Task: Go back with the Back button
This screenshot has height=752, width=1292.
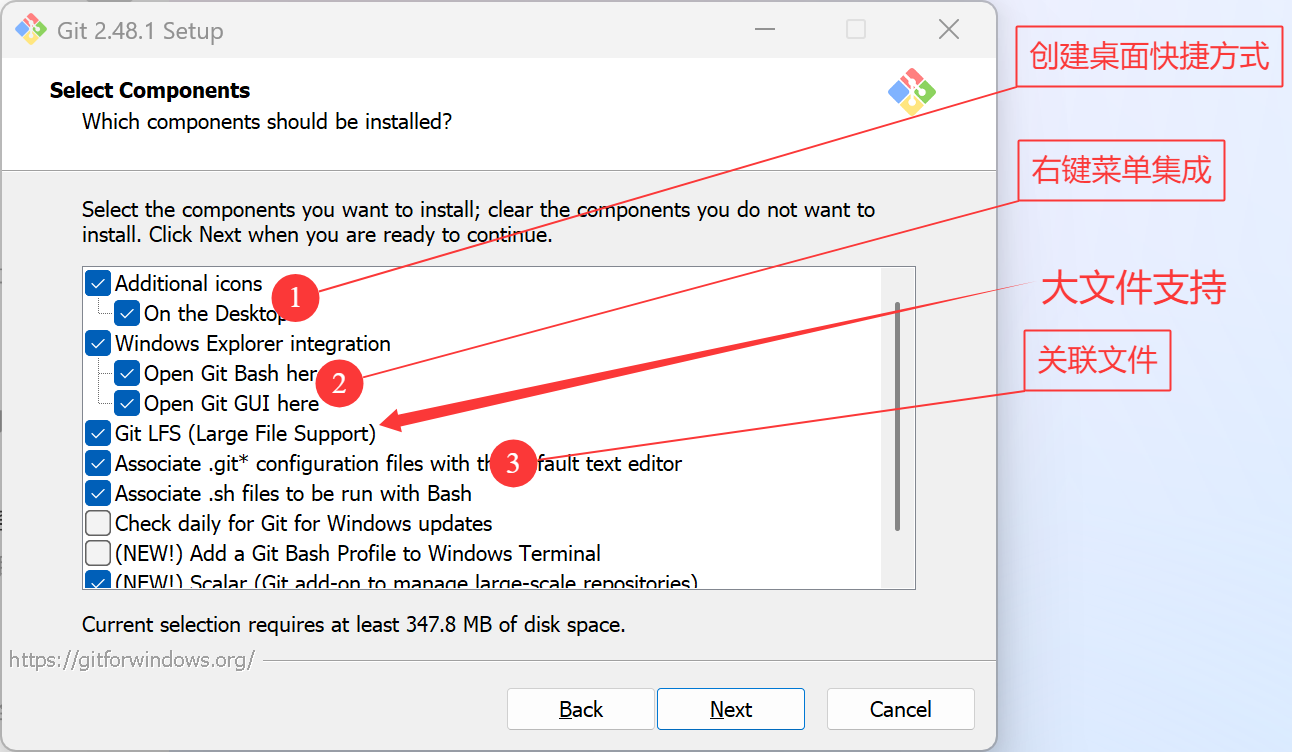Action: coord(581,709)
